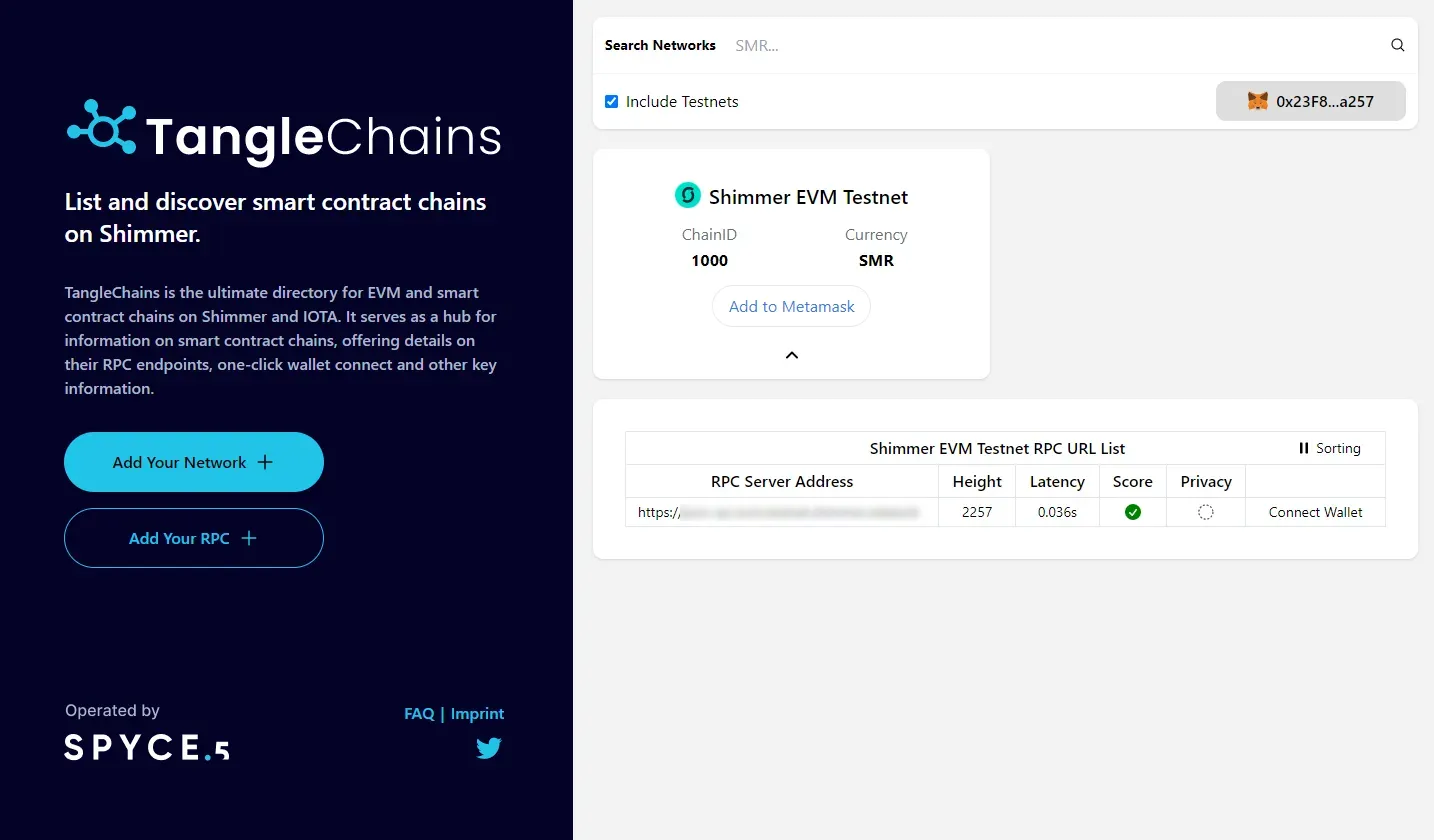Click the Add Your RPC button
Image resolution: width=1434 pixels, height=840 pixels.
(194, 538)
